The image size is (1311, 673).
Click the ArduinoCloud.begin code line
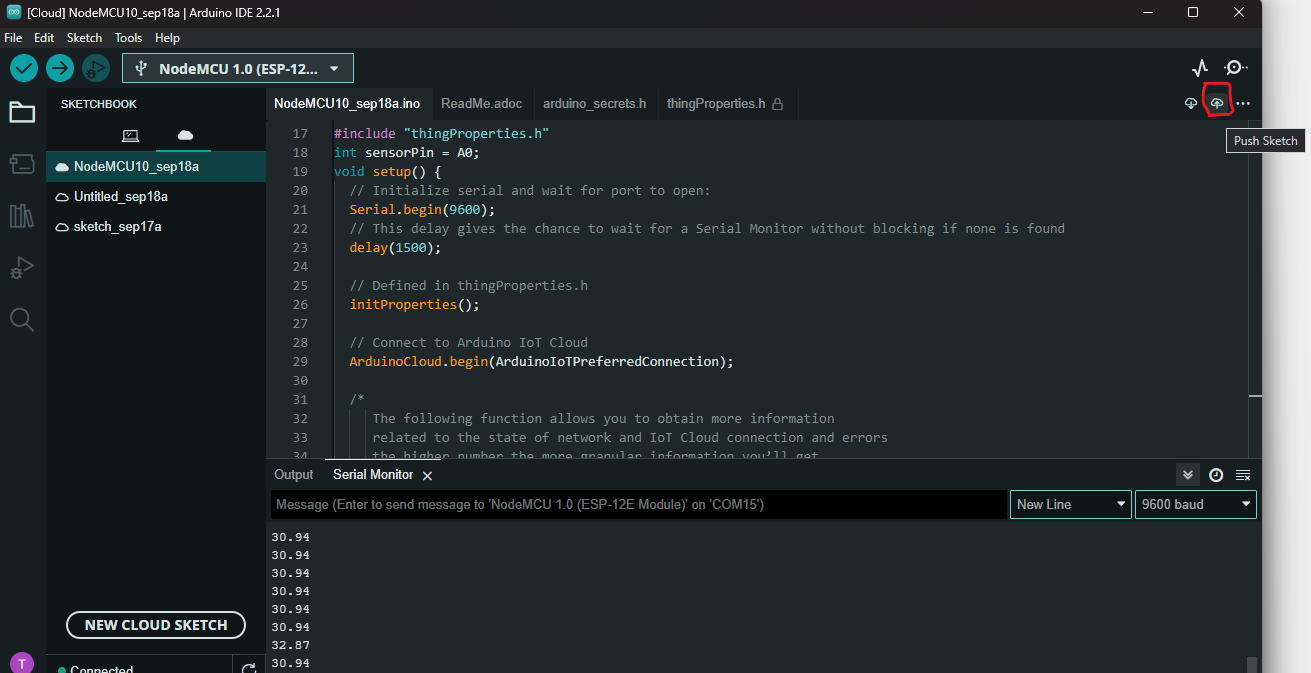point(541,362)
